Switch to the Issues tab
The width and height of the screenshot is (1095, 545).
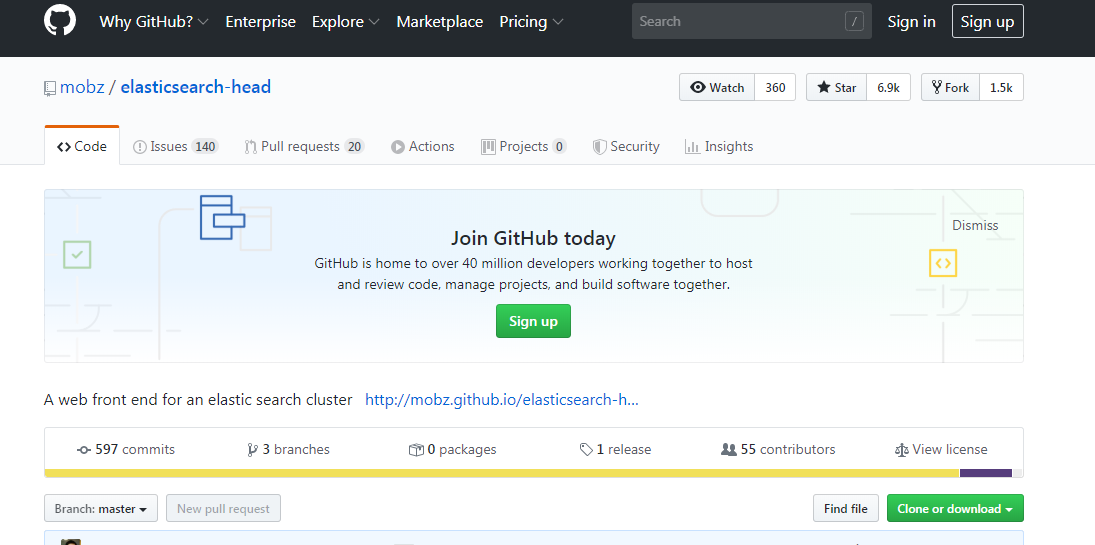point(175,146)
